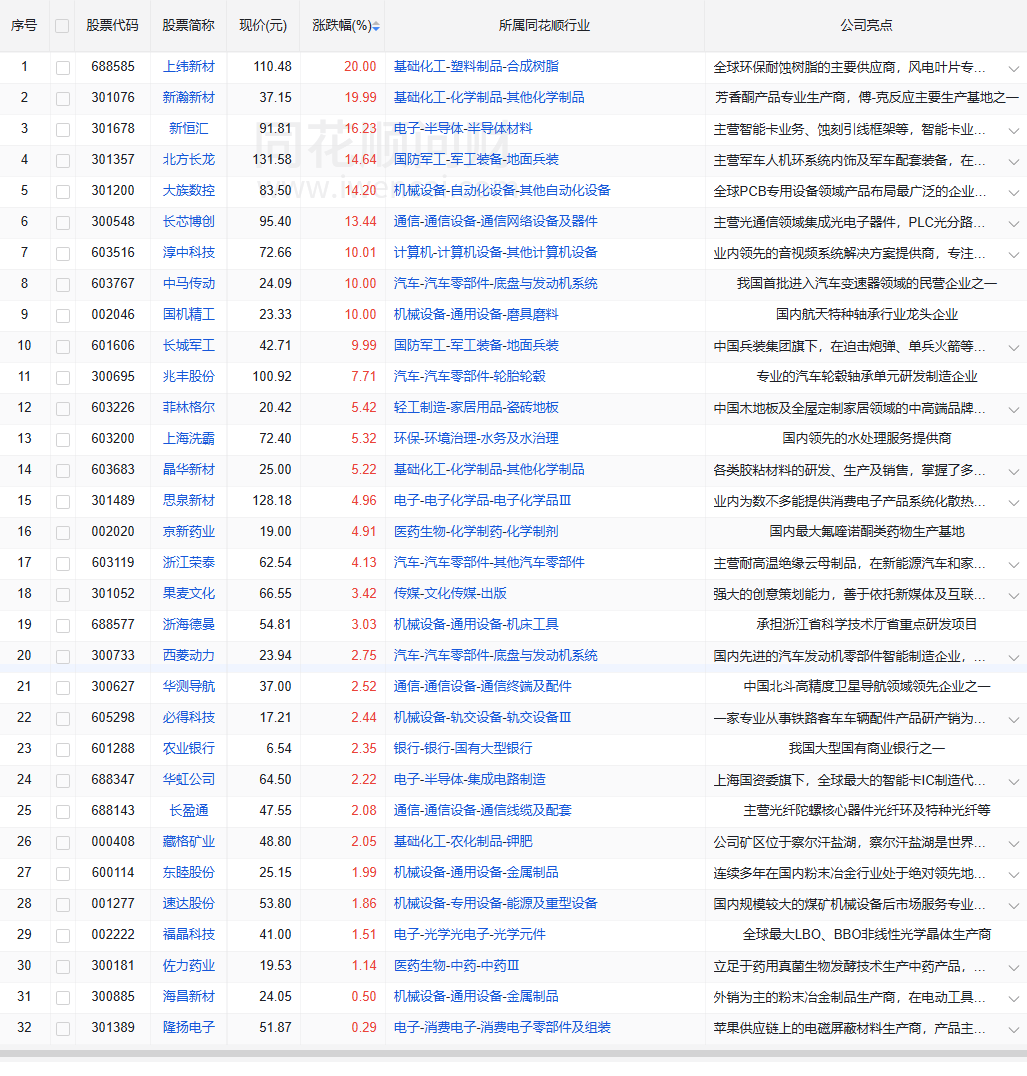
Task: Expand company highlight for 海昌新材 row
Action: [x=1013, y=998]
